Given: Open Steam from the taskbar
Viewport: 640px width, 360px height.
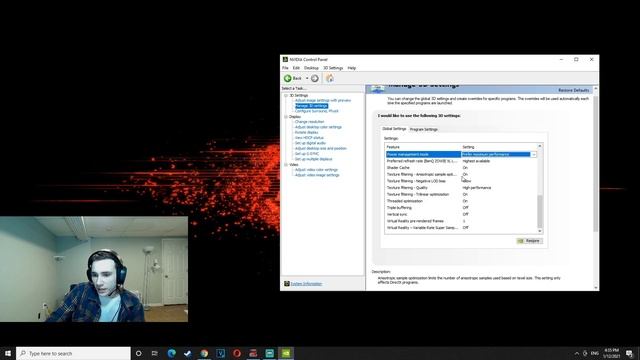Looking at the screenshot, I should coord(188,353).
